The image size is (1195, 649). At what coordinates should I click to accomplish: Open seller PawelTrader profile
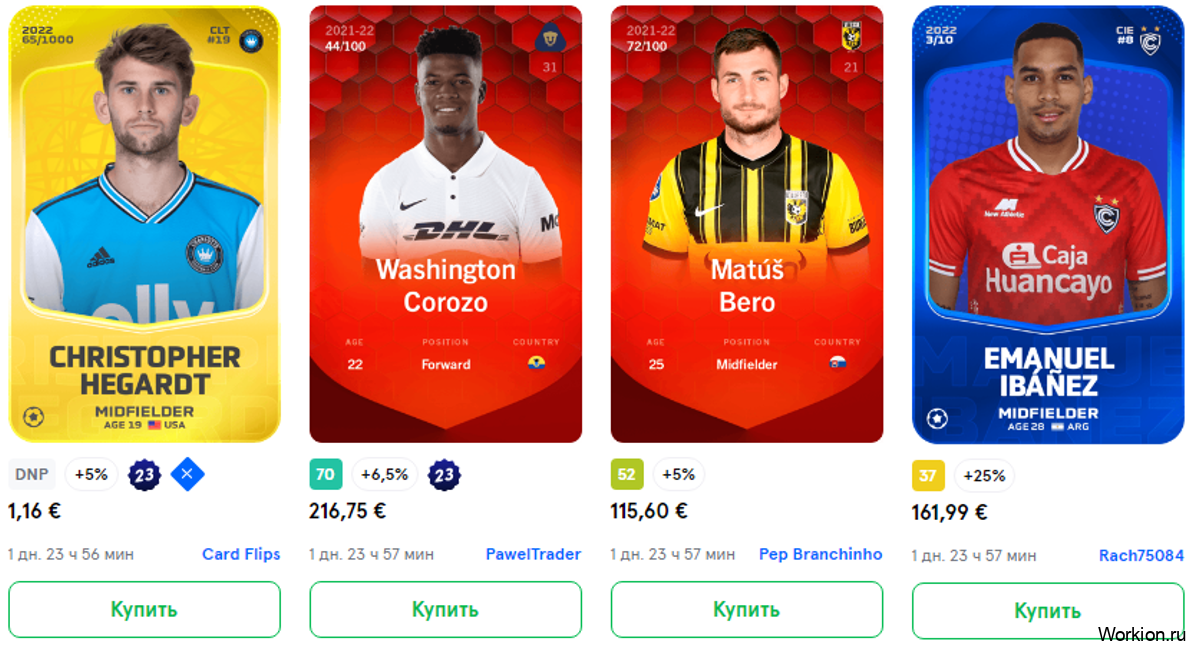(533, 554)
